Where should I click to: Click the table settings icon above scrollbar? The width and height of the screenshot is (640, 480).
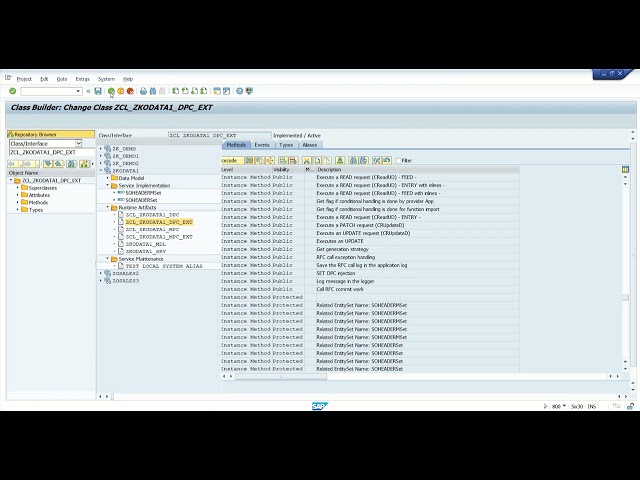click(625, 169)
